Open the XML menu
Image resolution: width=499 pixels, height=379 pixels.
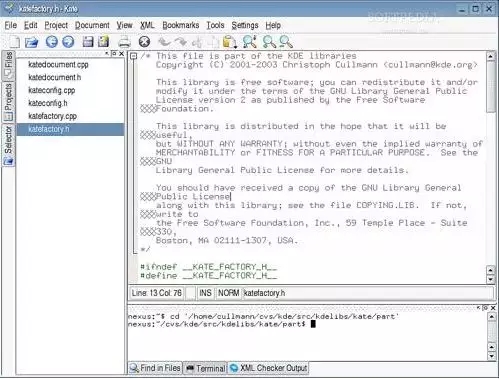point(147,25)
